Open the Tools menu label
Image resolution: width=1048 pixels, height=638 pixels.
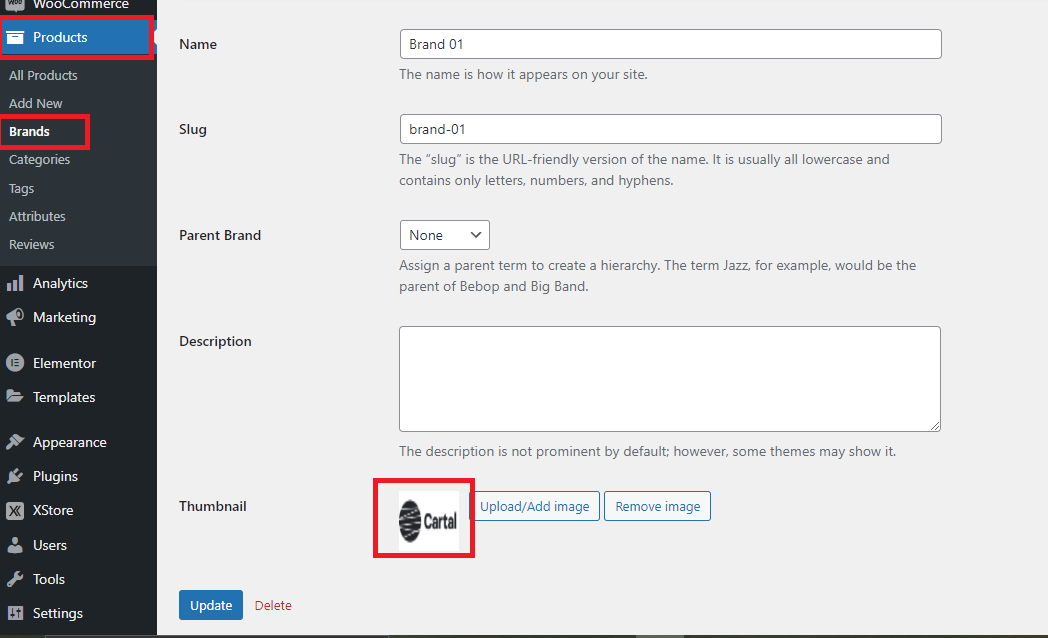(49, 579)
